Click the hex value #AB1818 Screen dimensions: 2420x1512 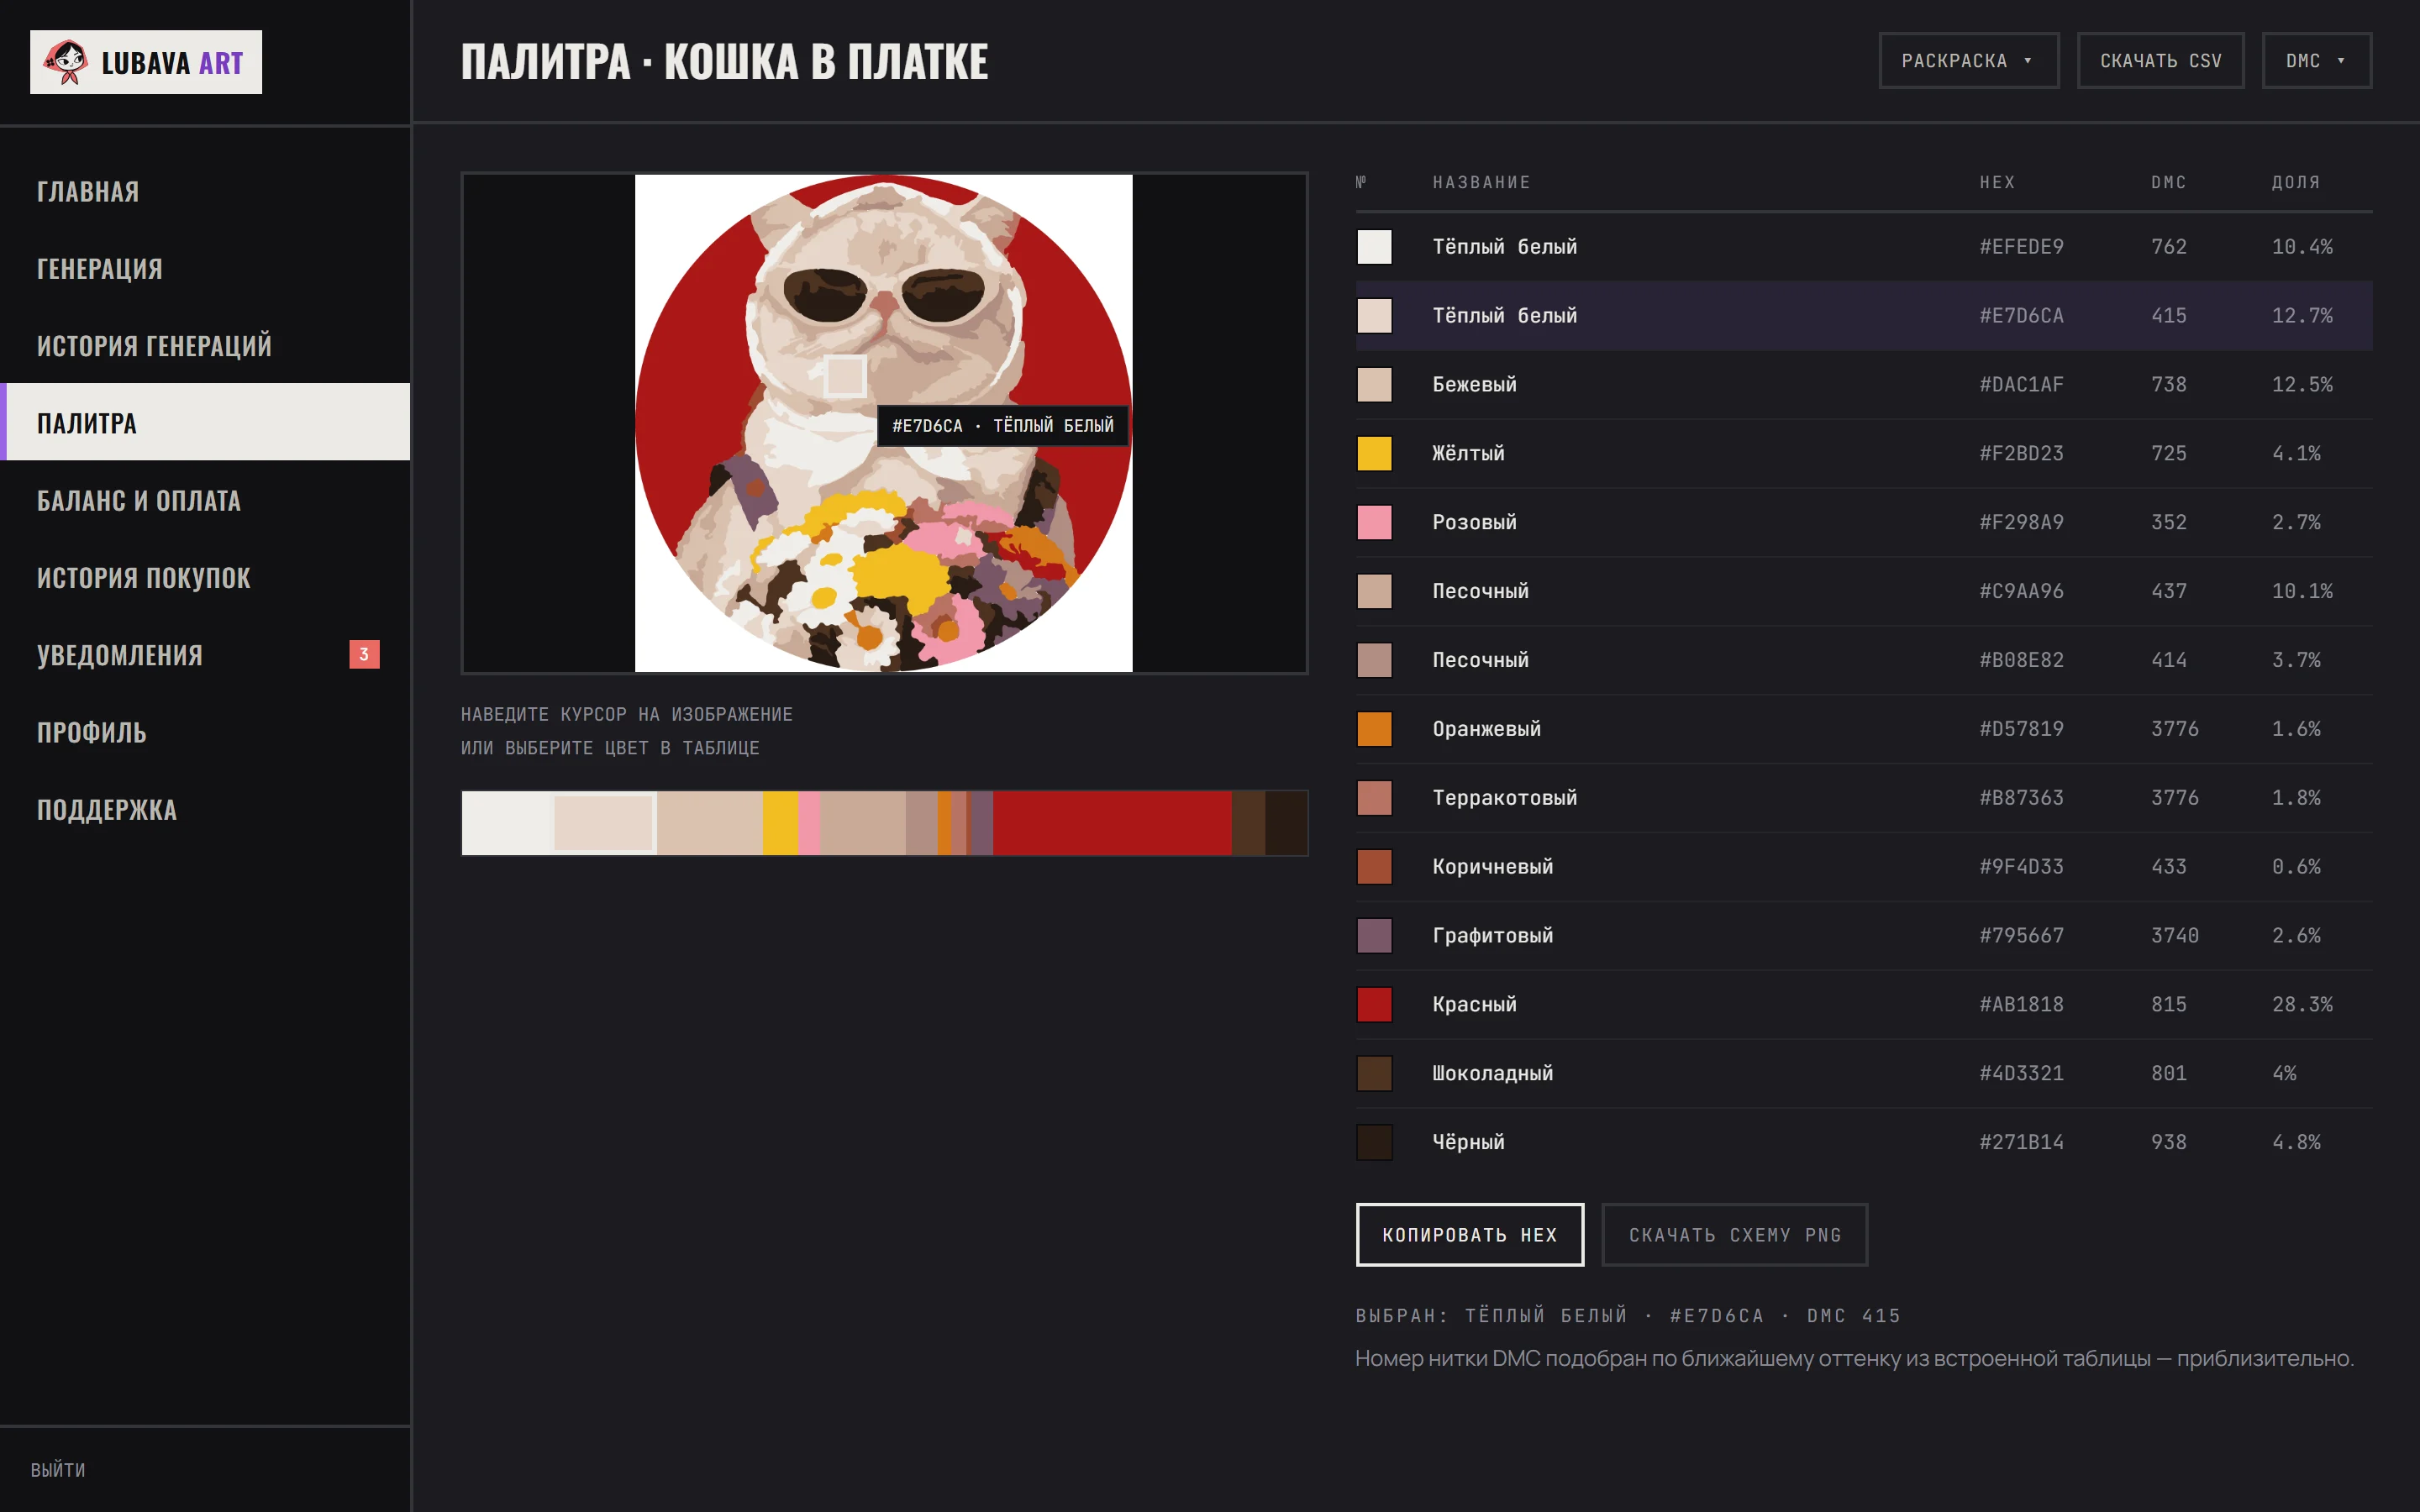click(2021, 1004)
